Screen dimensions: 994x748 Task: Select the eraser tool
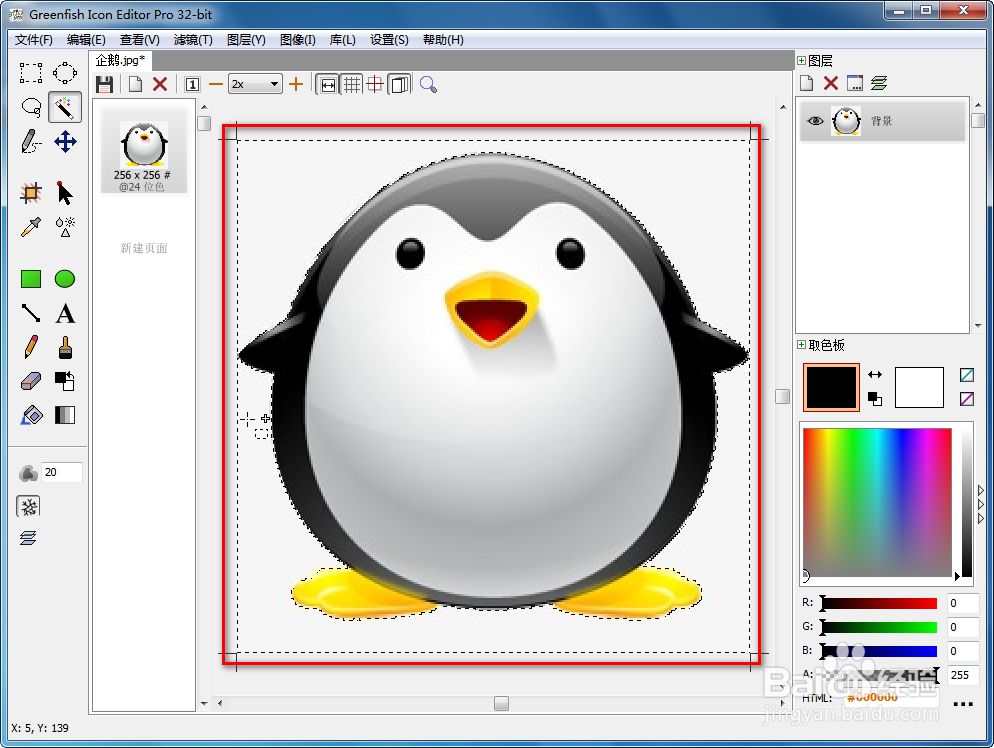pos(30,381)
